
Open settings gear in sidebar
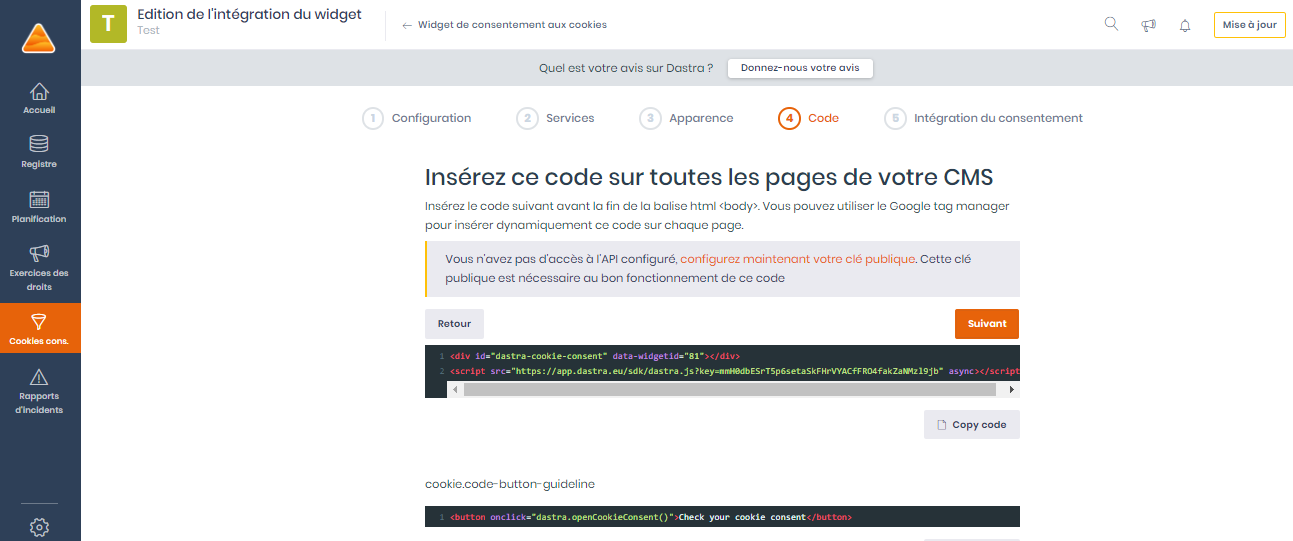(x=39, y=527)
